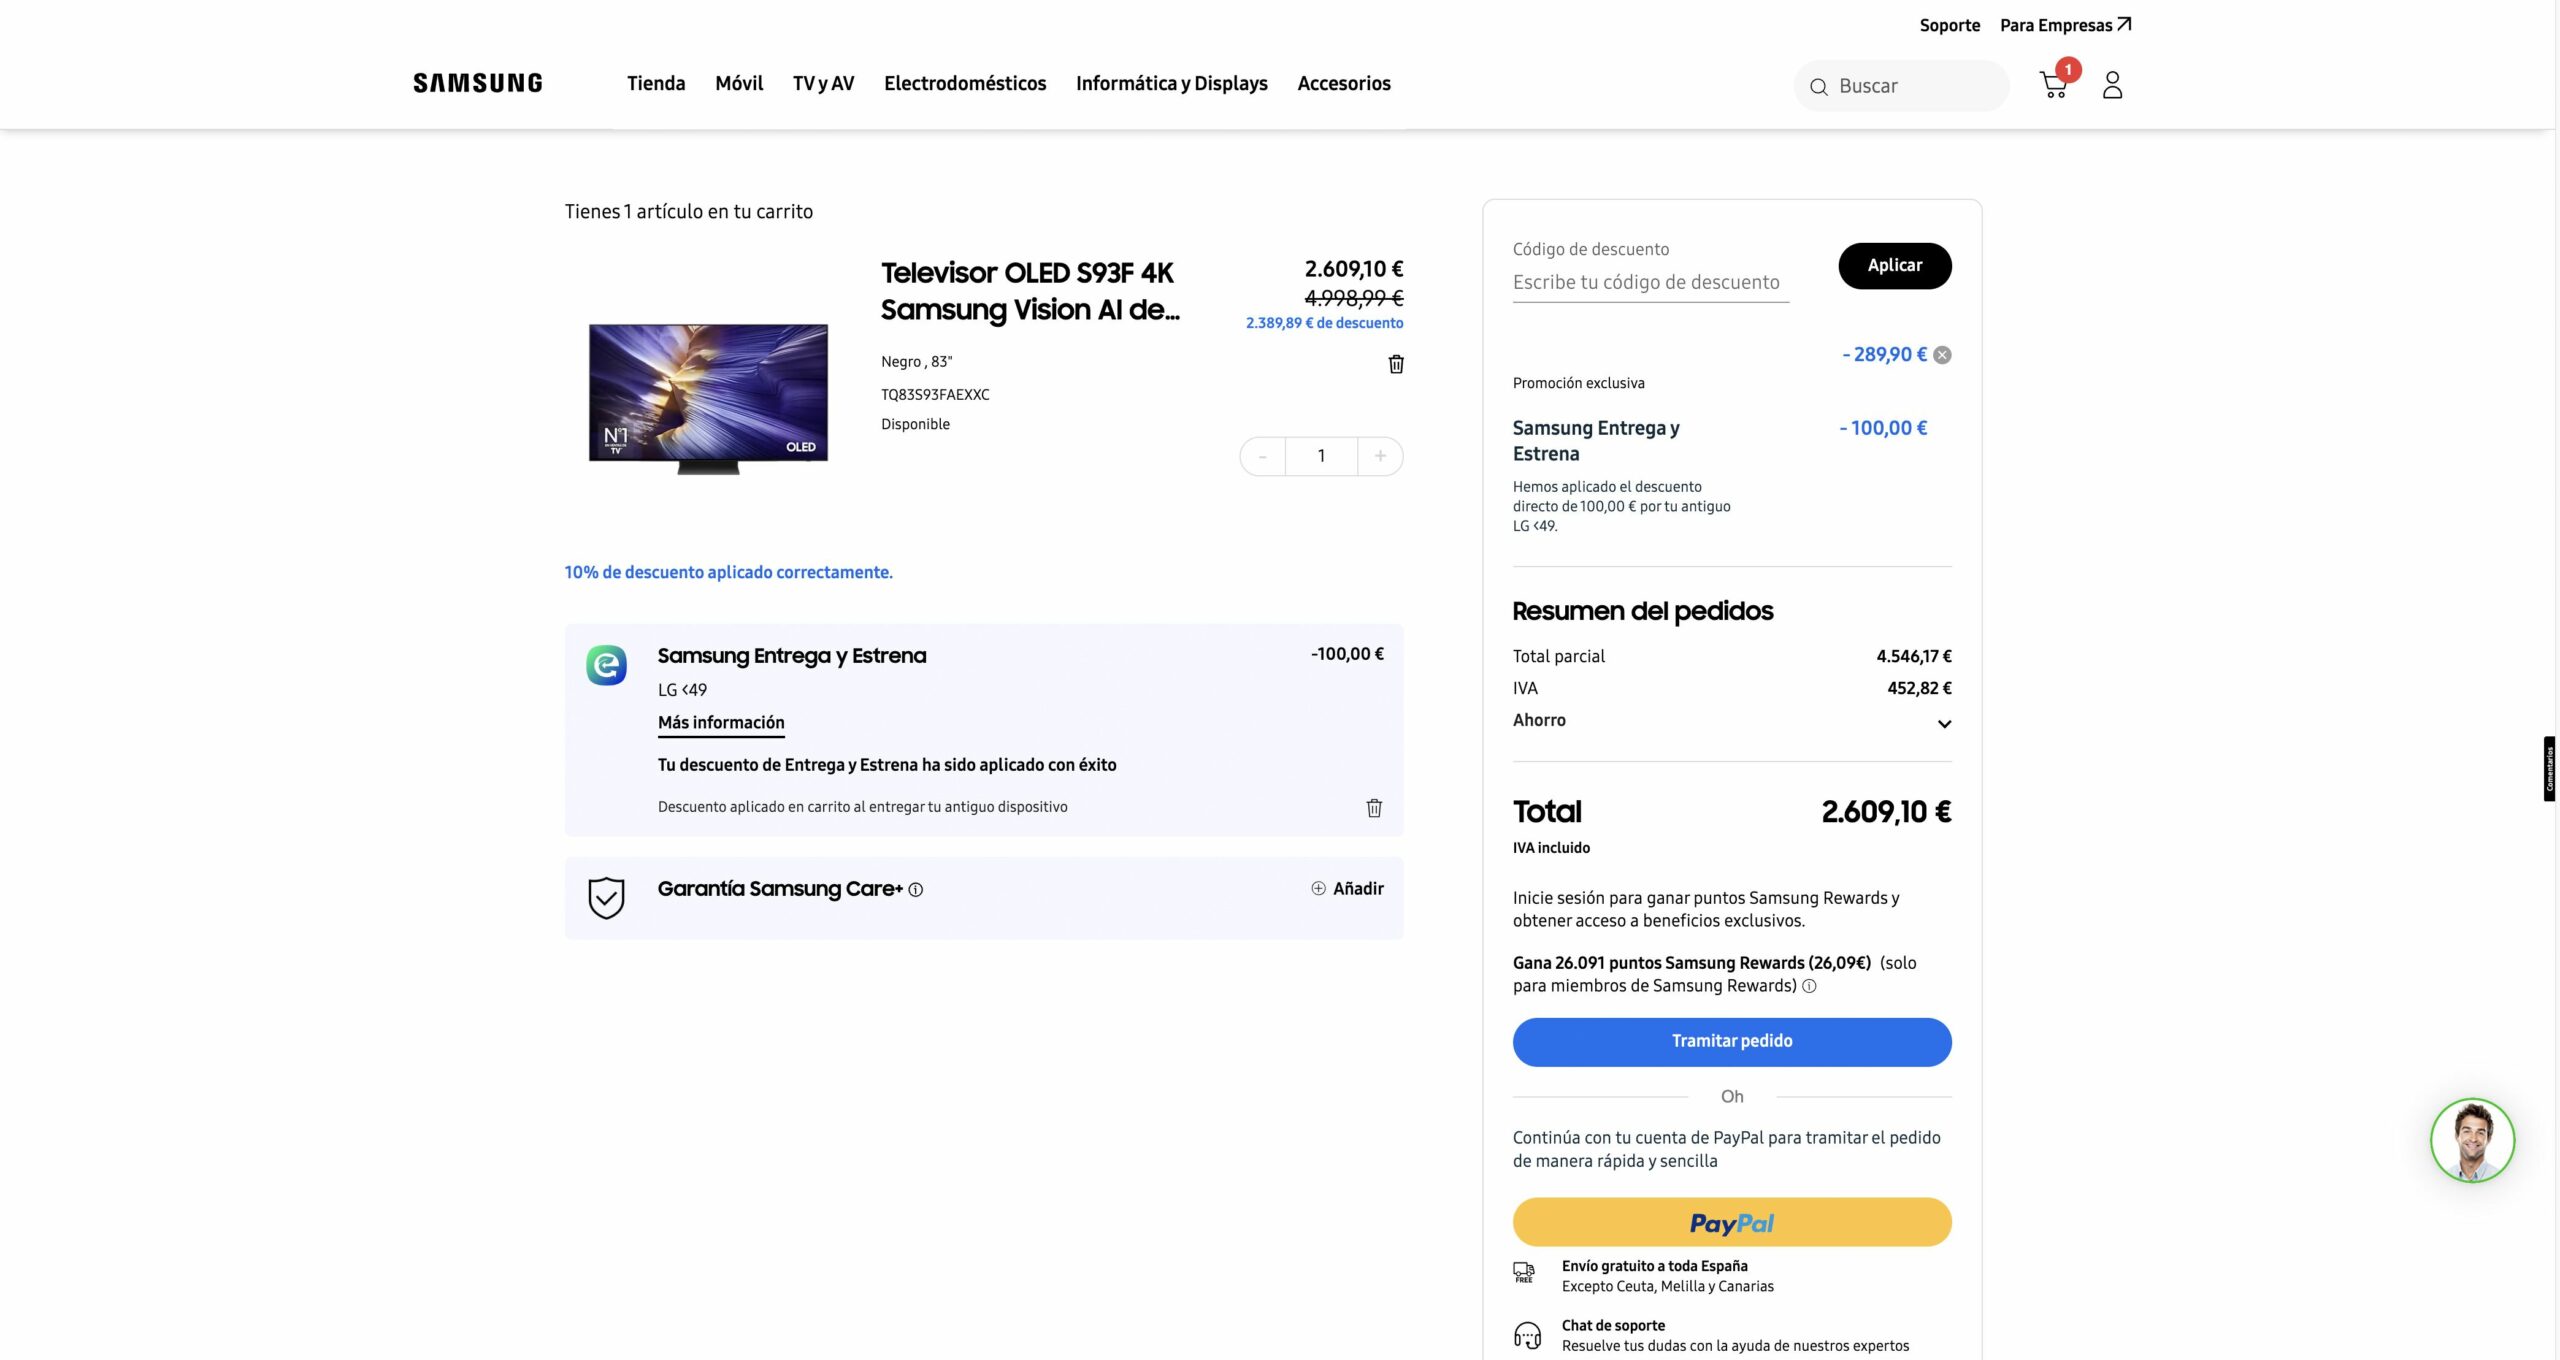The height and width of the screenshot is (1360, 2560).
Task: Open the Electrodomésticos menu
Action: (x=965, y=83)
